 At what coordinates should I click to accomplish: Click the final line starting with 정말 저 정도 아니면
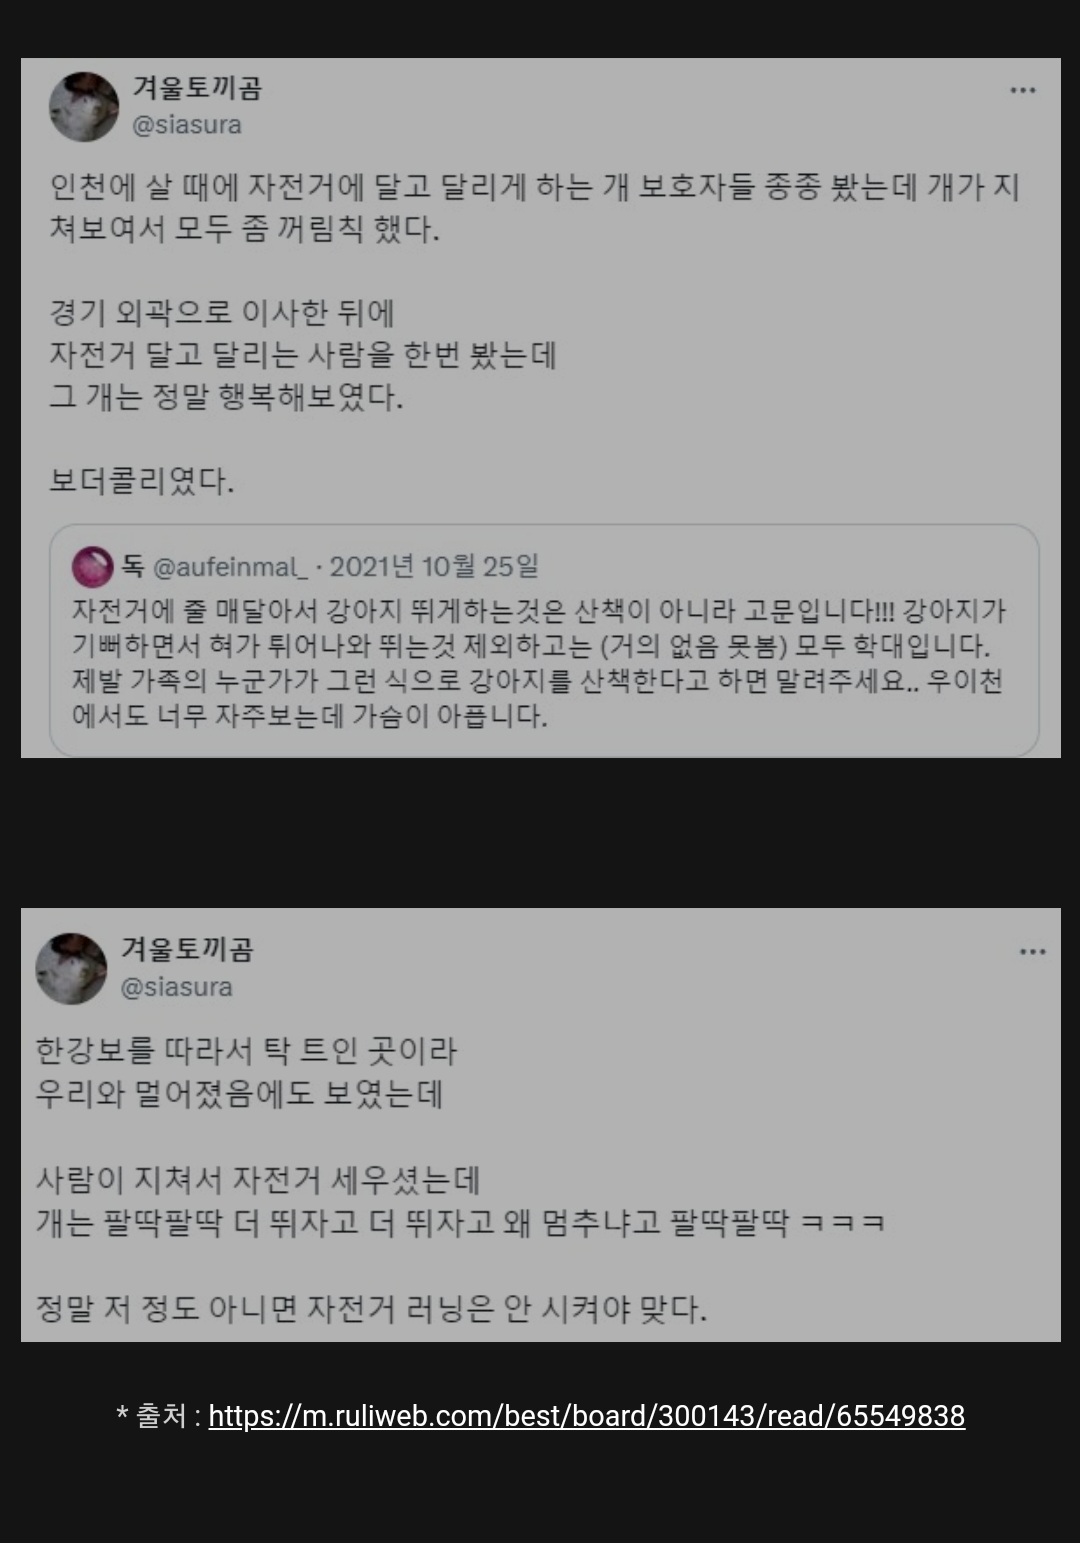point(371,1308)
